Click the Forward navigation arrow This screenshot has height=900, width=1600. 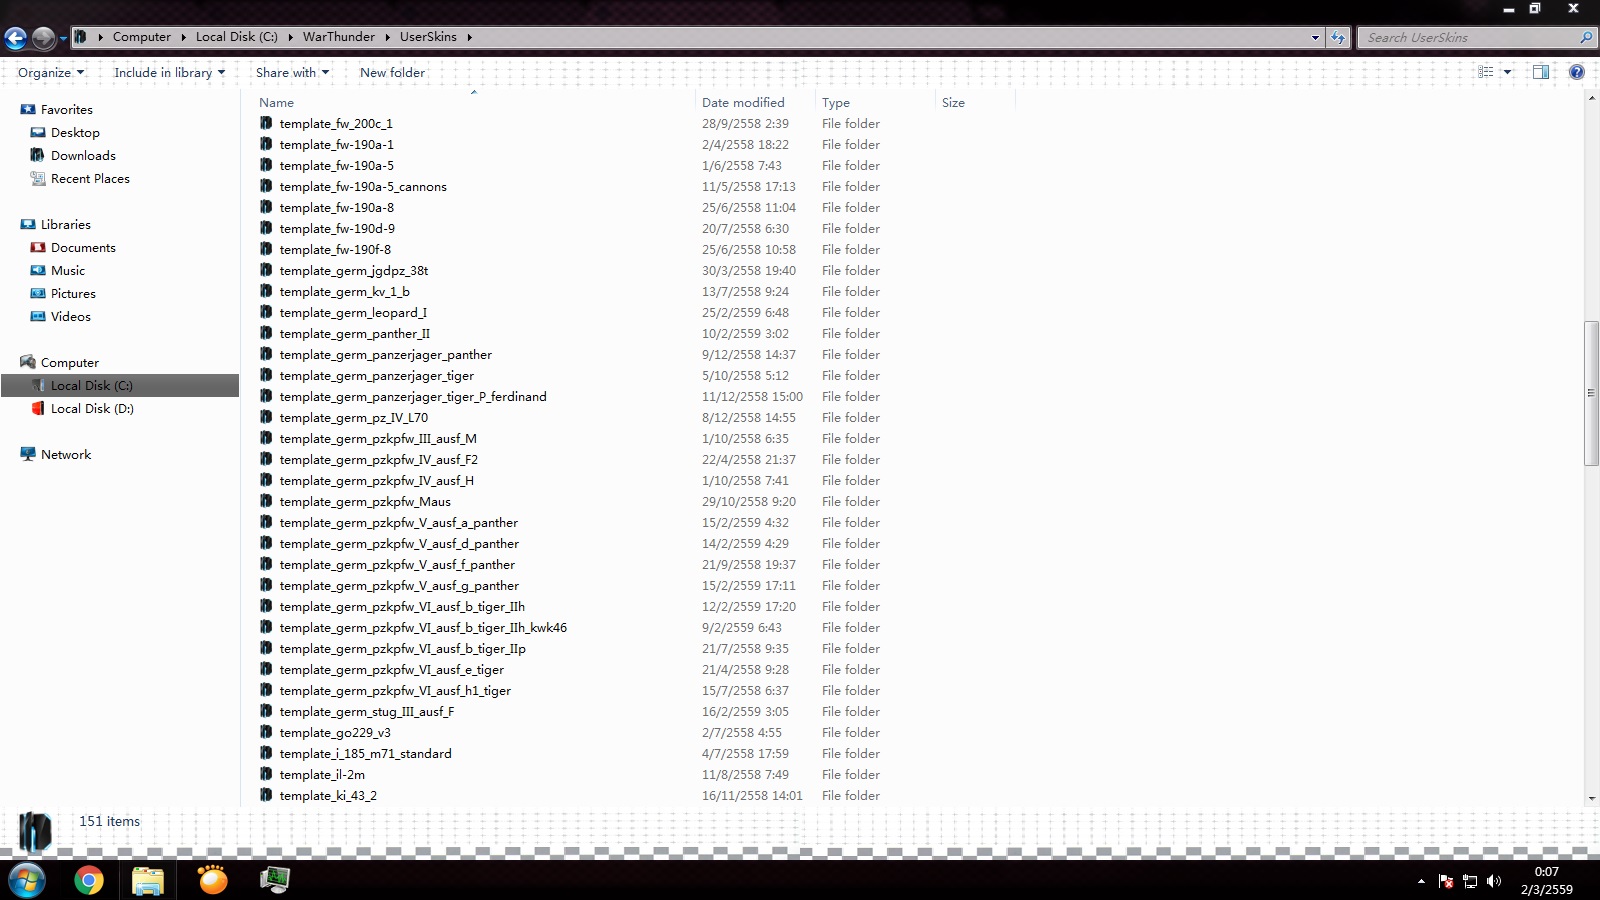coord(43,38)
